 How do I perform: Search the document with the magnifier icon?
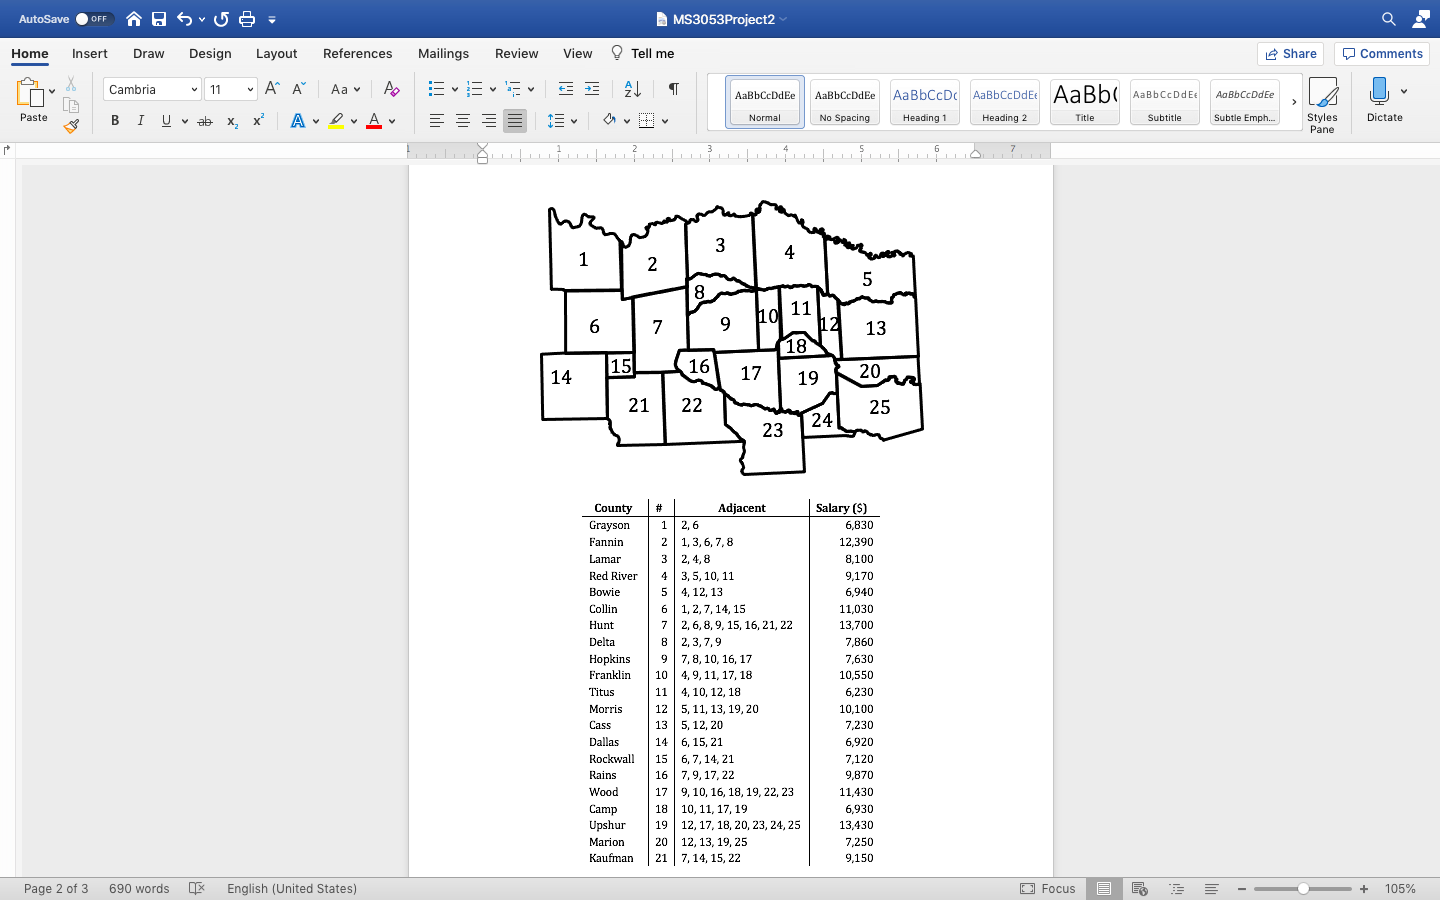tap(1389, 19)
